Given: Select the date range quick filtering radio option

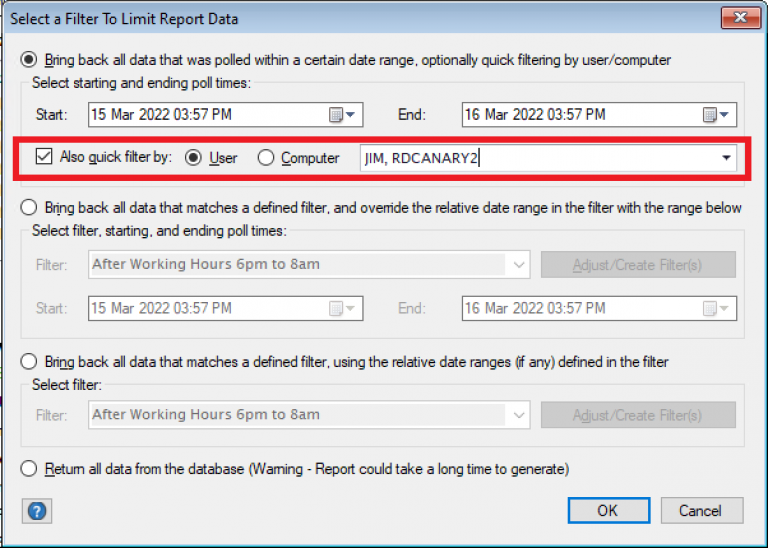Looking at the screenshot, I should [28, 60].
